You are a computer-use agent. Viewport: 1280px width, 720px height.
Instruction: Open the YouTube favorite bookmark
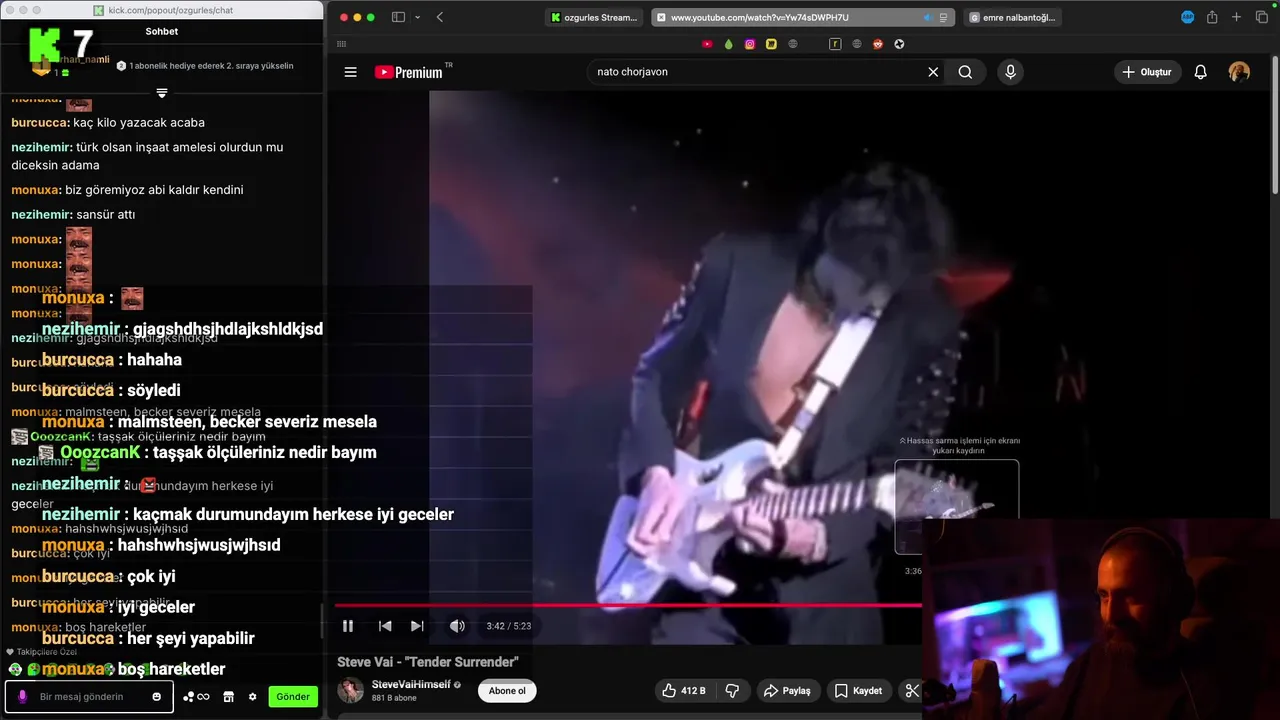coord(707,44)
